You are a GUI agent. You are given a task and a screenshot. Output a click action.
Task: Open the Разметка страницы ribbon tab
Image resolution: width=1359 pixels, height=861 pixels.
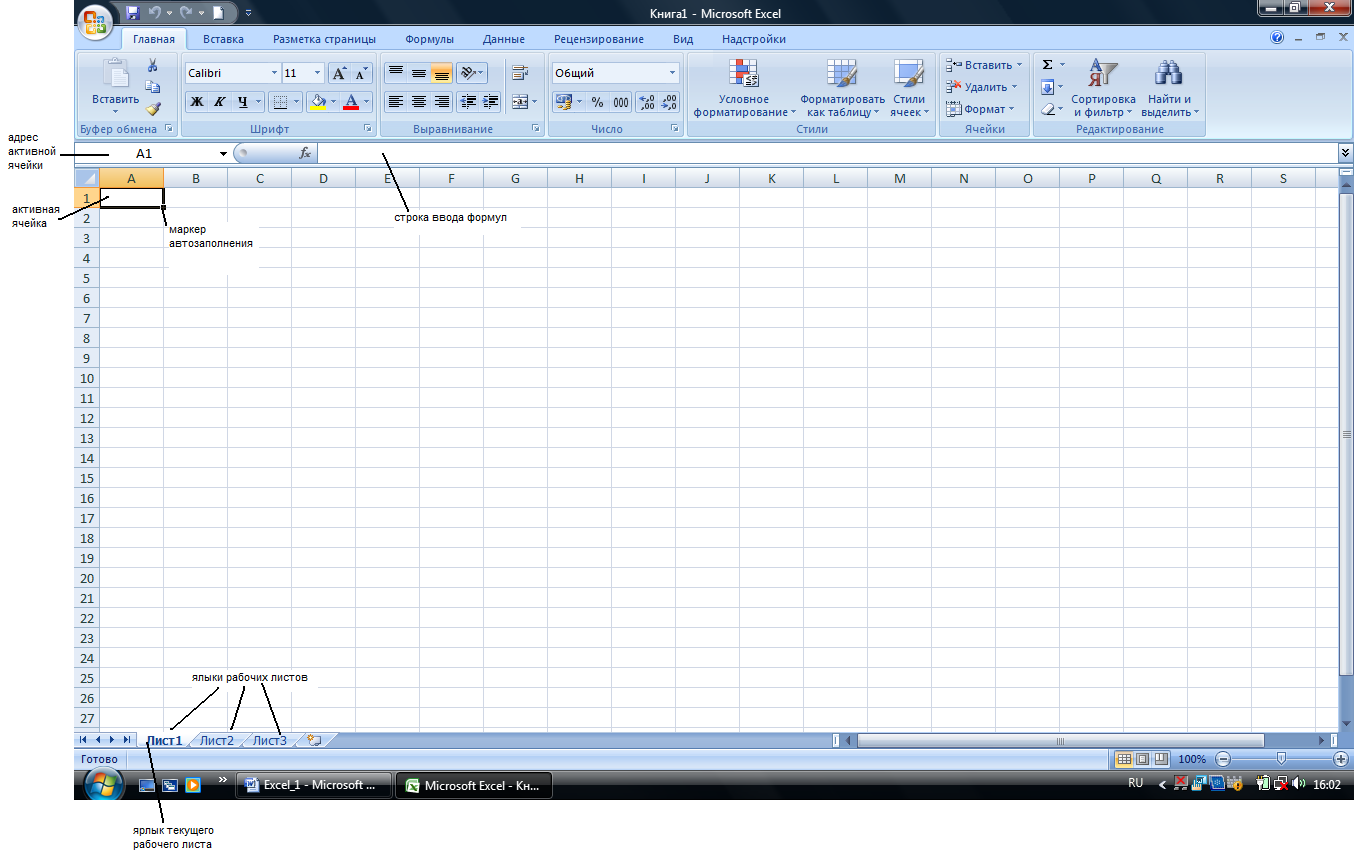coord(324,39)
